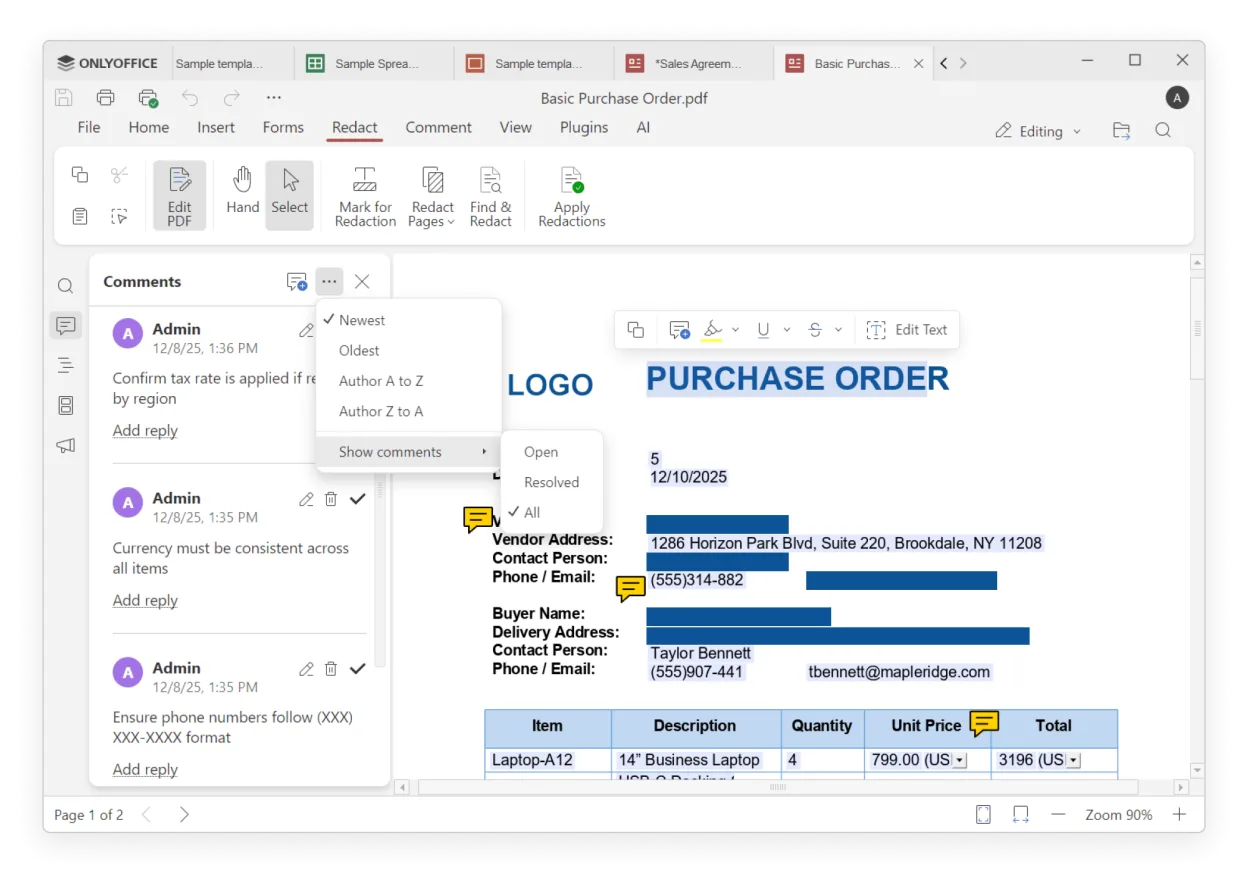Image resolution: width=1248 pixels, height=873 pixels.
Task: Switch to the Comment ribbon tab
Action: [x=438, y=128]
